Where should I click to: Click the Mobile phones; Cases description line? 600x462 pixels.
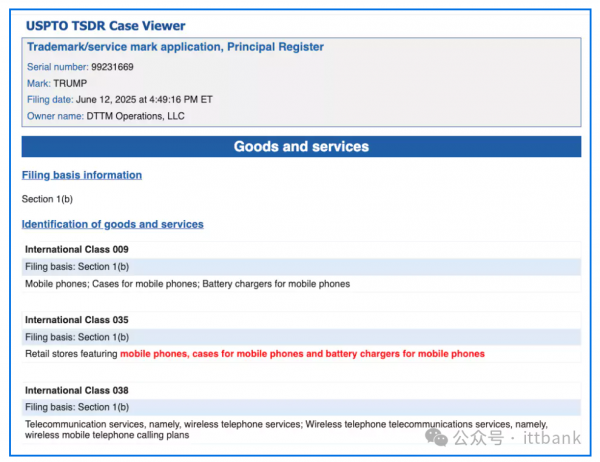pyautogui.click(x=188, y=284)
